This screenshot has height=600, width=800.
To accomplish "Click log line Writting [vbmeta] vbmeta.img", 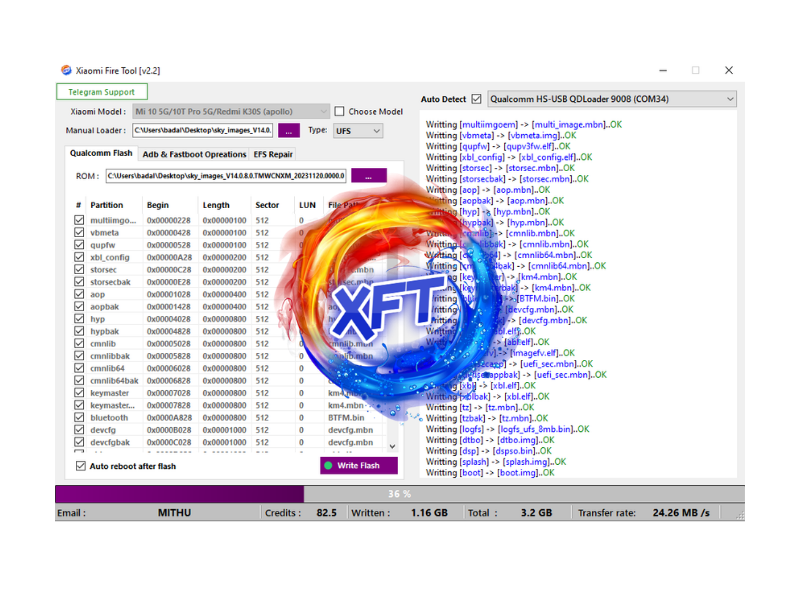I will coord(501,135).
